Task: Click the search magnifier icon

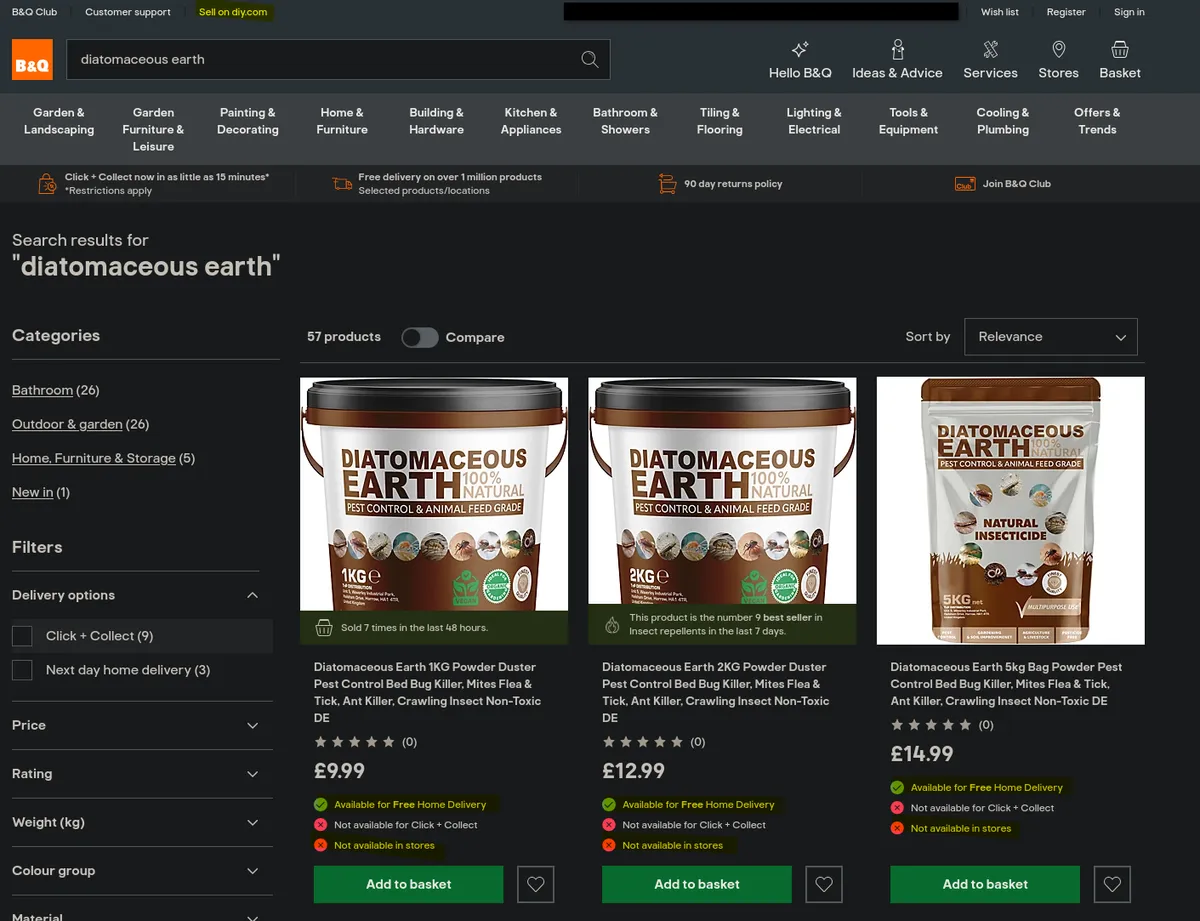Action: pyautogui.click(x=590, y=59)
